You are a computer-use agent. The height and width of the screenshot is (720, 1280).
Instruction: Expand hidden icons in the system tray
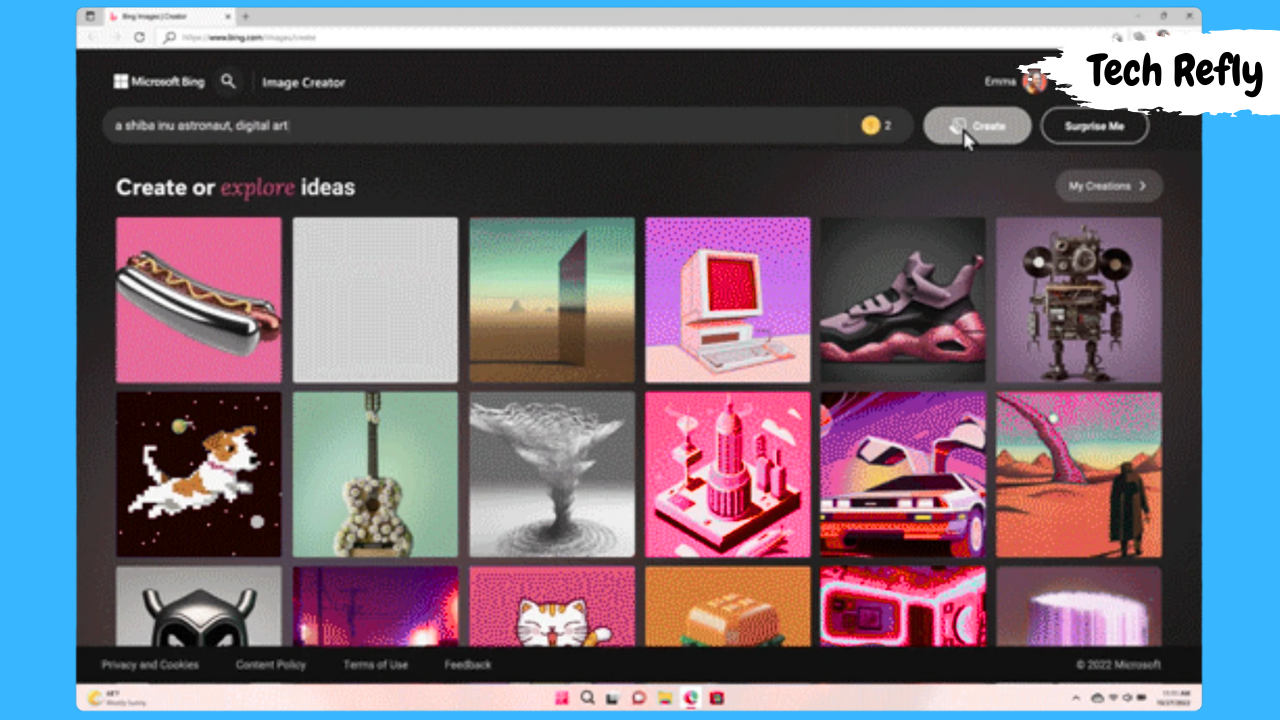[1076, 697]
